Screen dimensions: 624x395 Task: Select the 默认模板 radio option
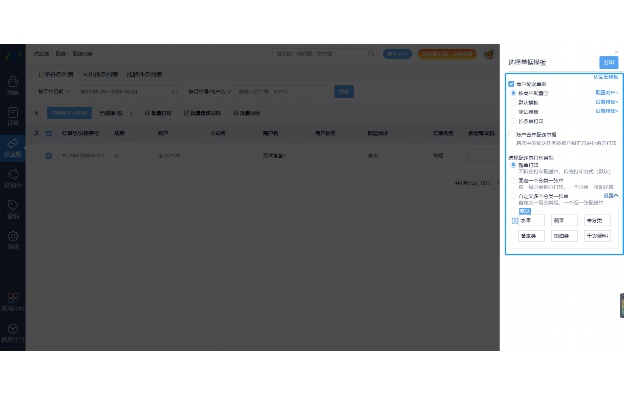(x=513, y=102)
